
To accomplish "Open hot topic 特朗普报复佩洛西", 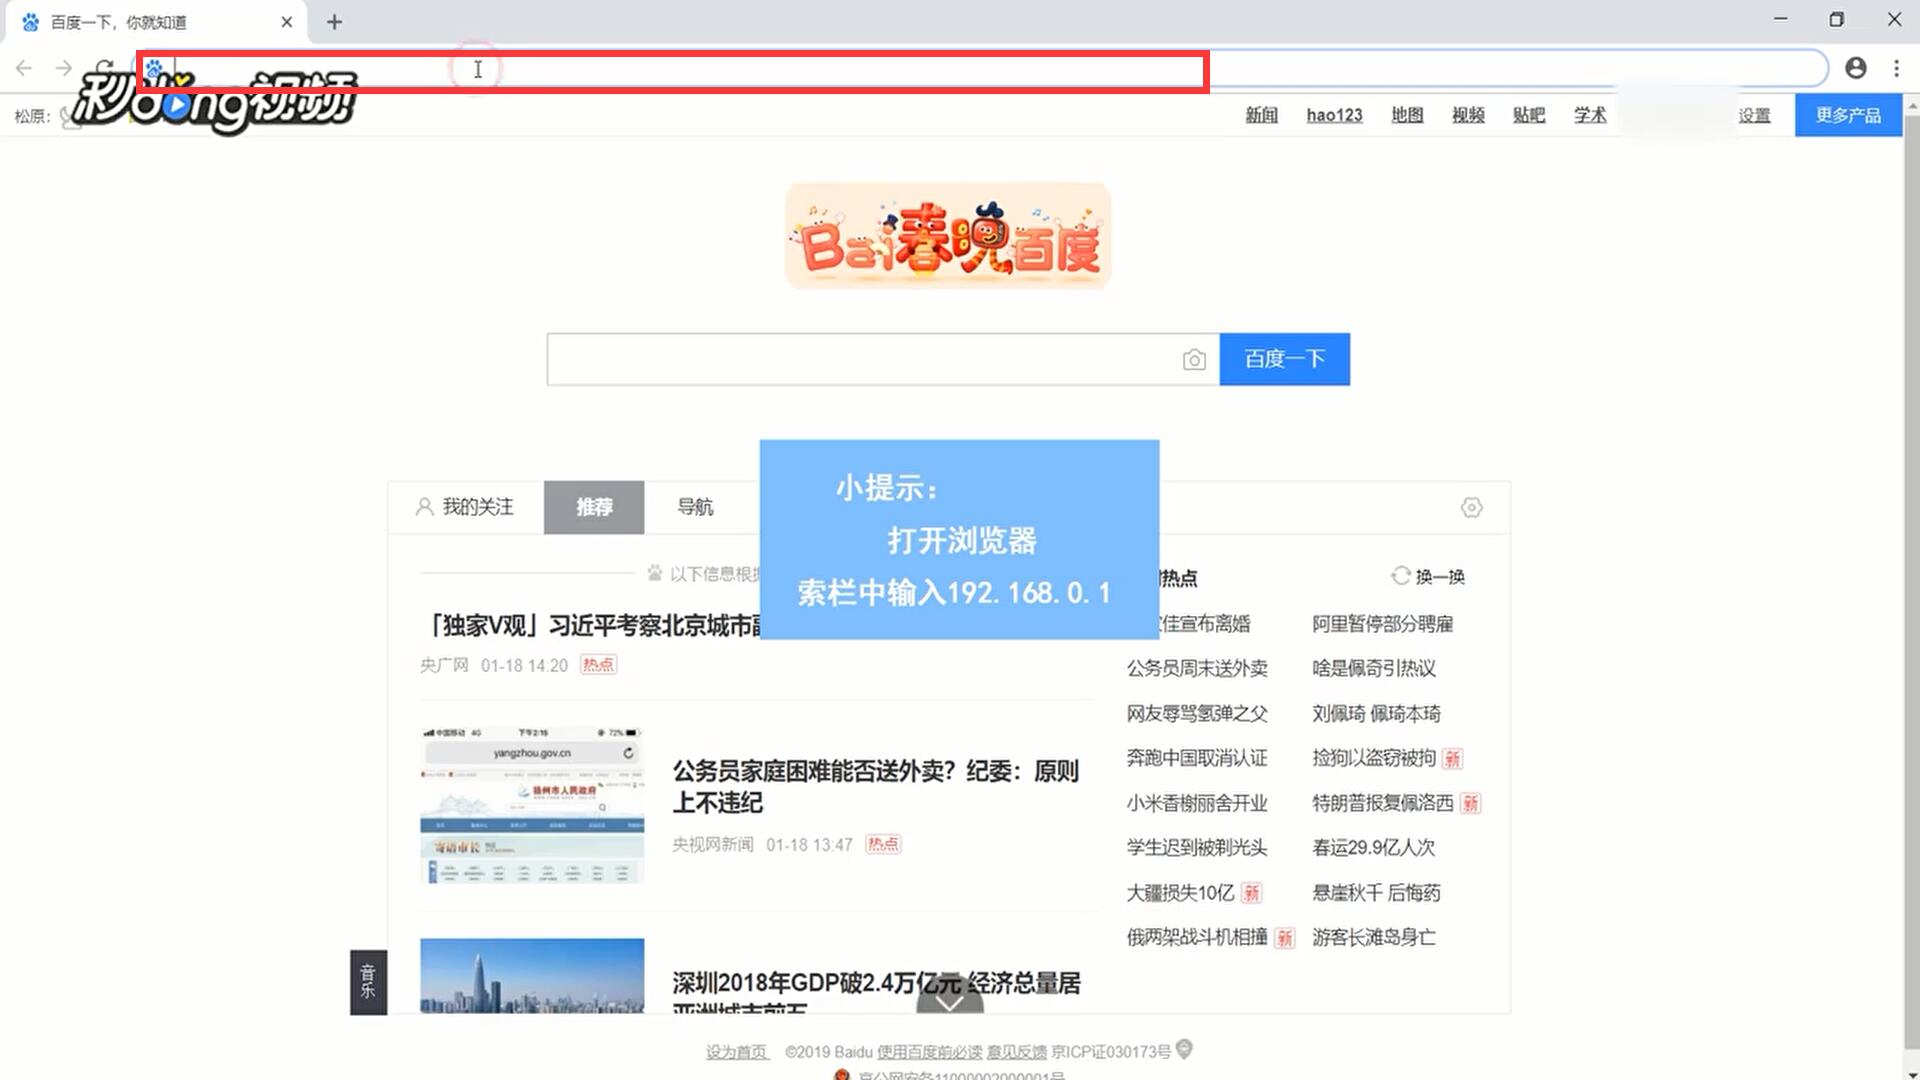I will click(x=1382, y=803).
